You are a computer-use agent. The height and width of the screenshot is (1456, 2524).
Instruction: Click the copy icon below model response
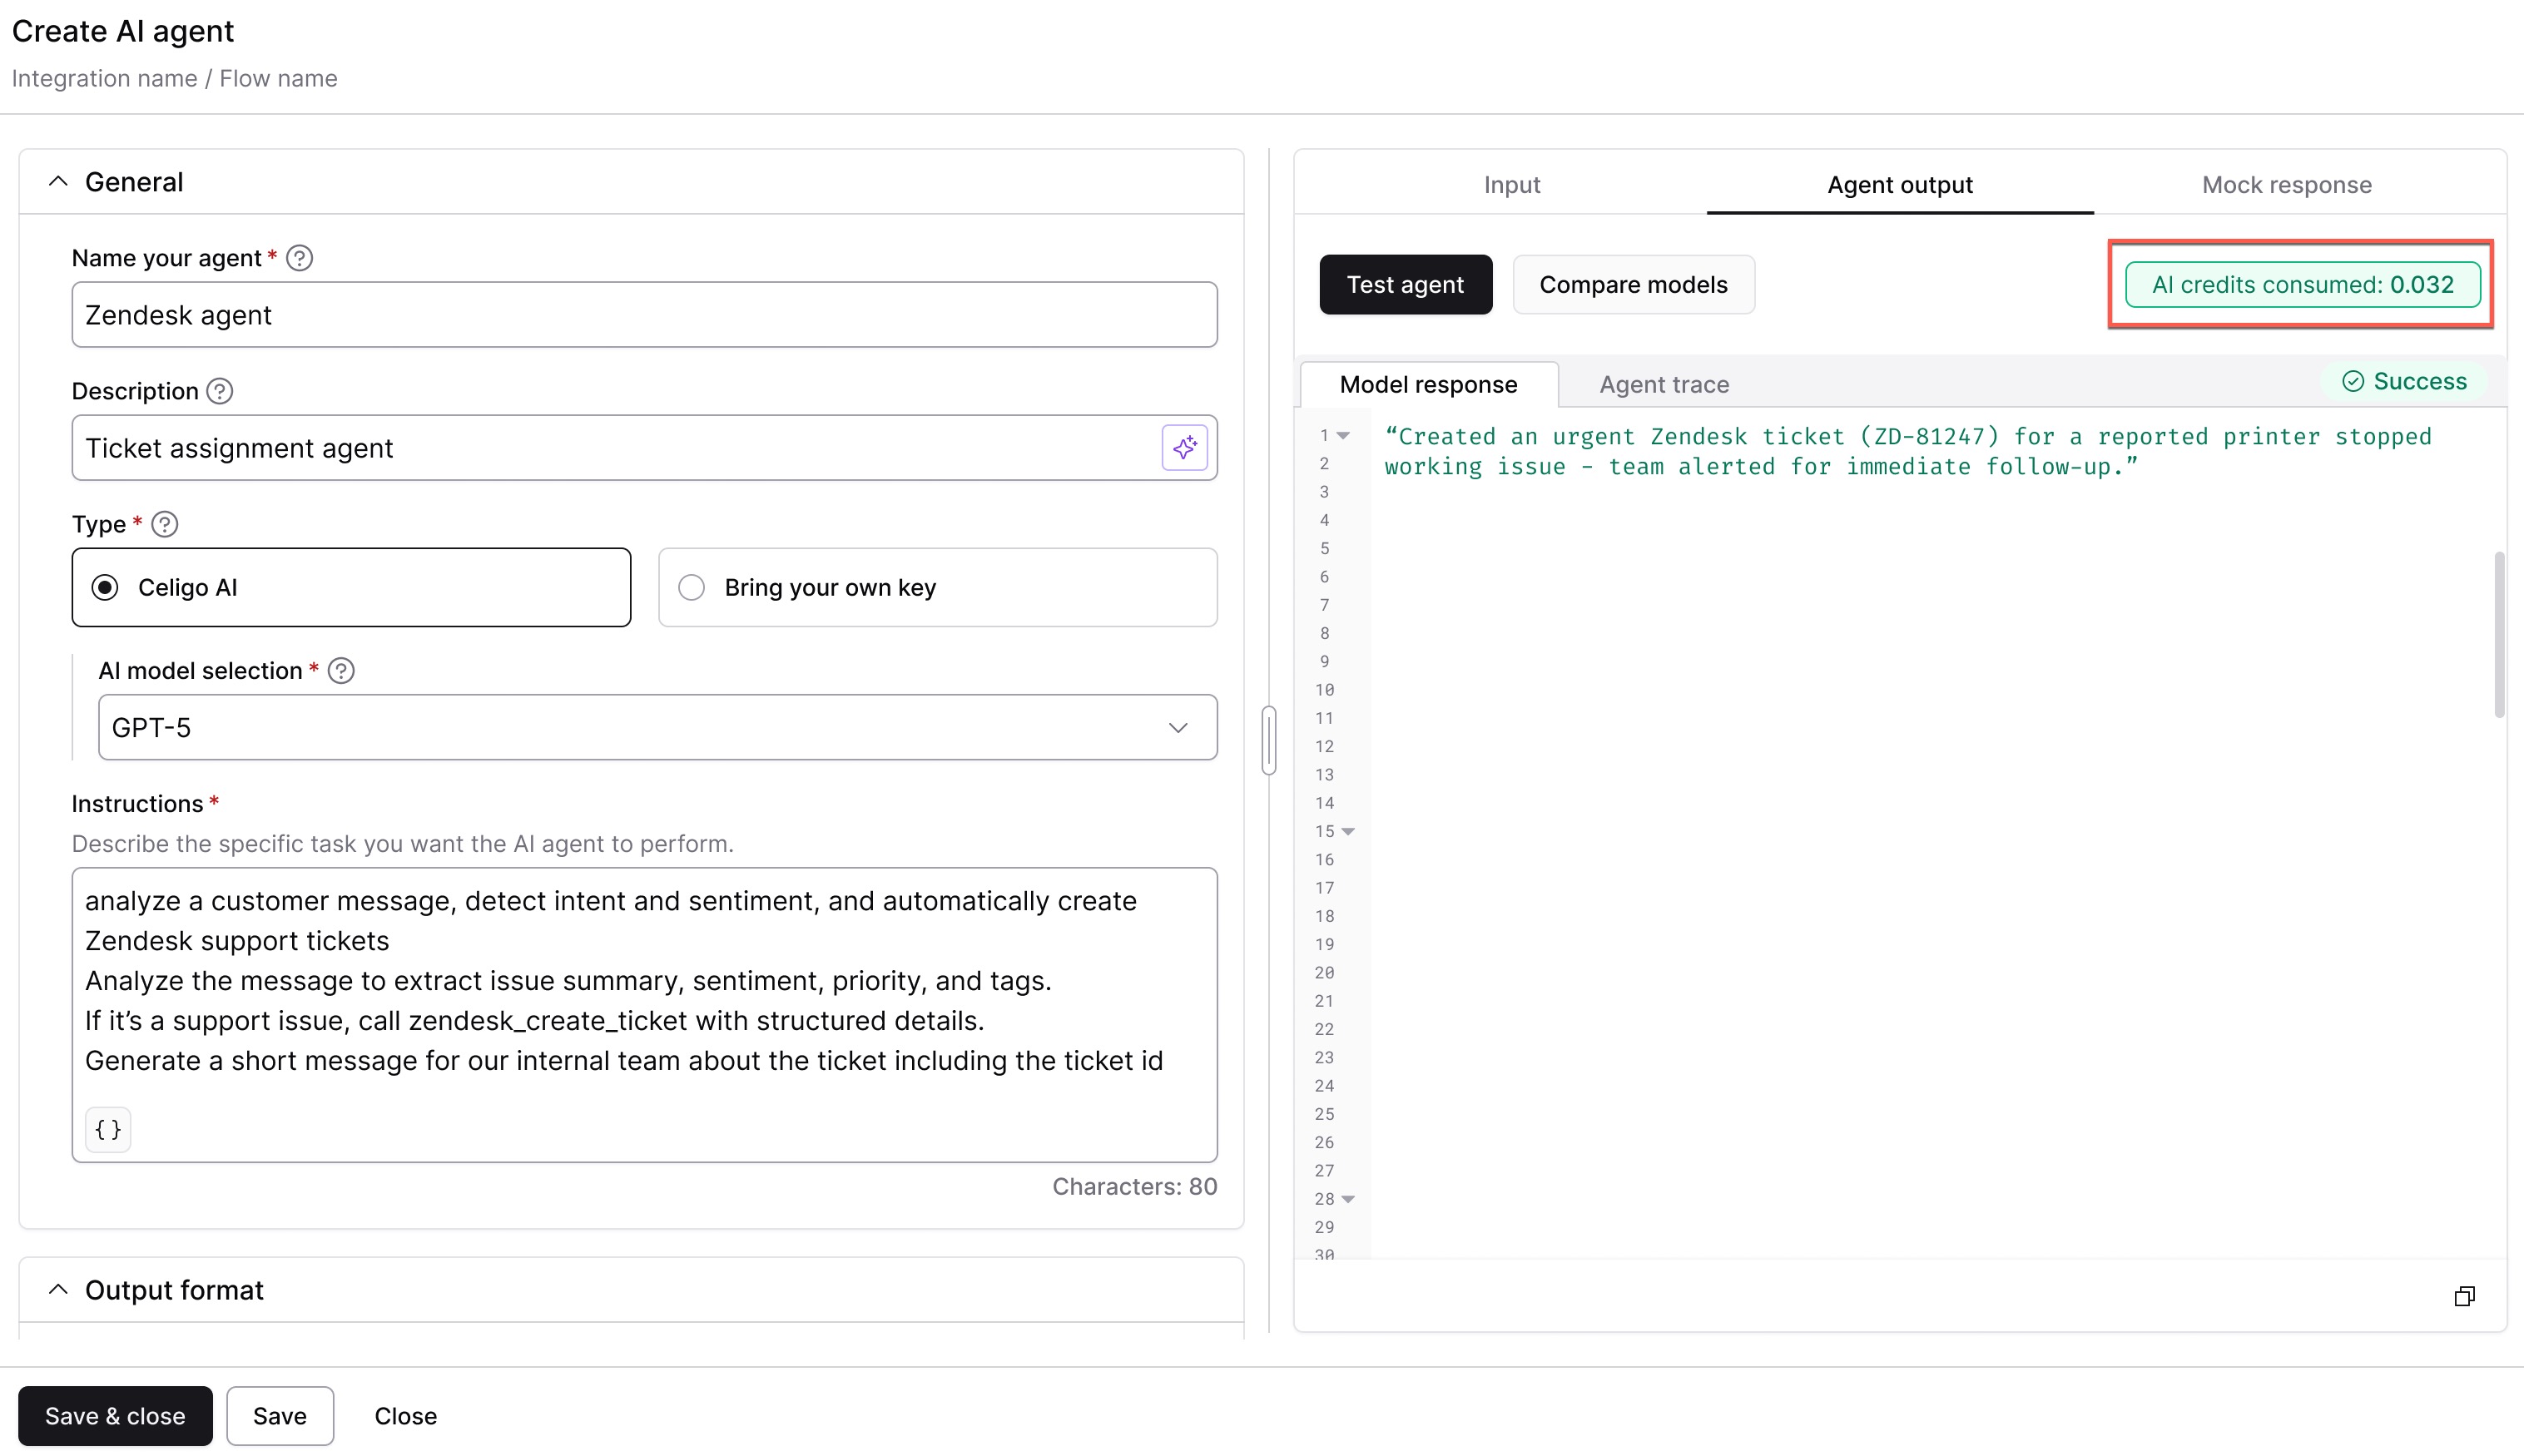point(2464,1296)
